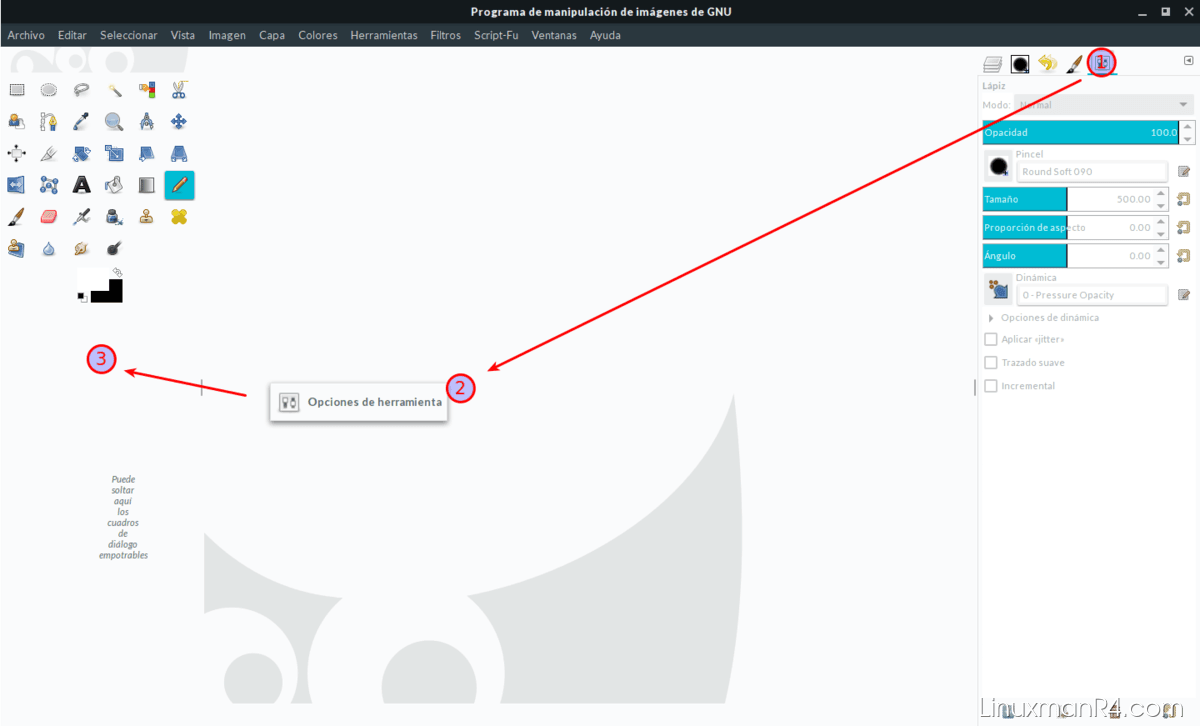This screenshot has height=726, width=1200.
Task: Toggle the Trazado suave checkbox
Action: pyautogui.click(x=991, y=362)
